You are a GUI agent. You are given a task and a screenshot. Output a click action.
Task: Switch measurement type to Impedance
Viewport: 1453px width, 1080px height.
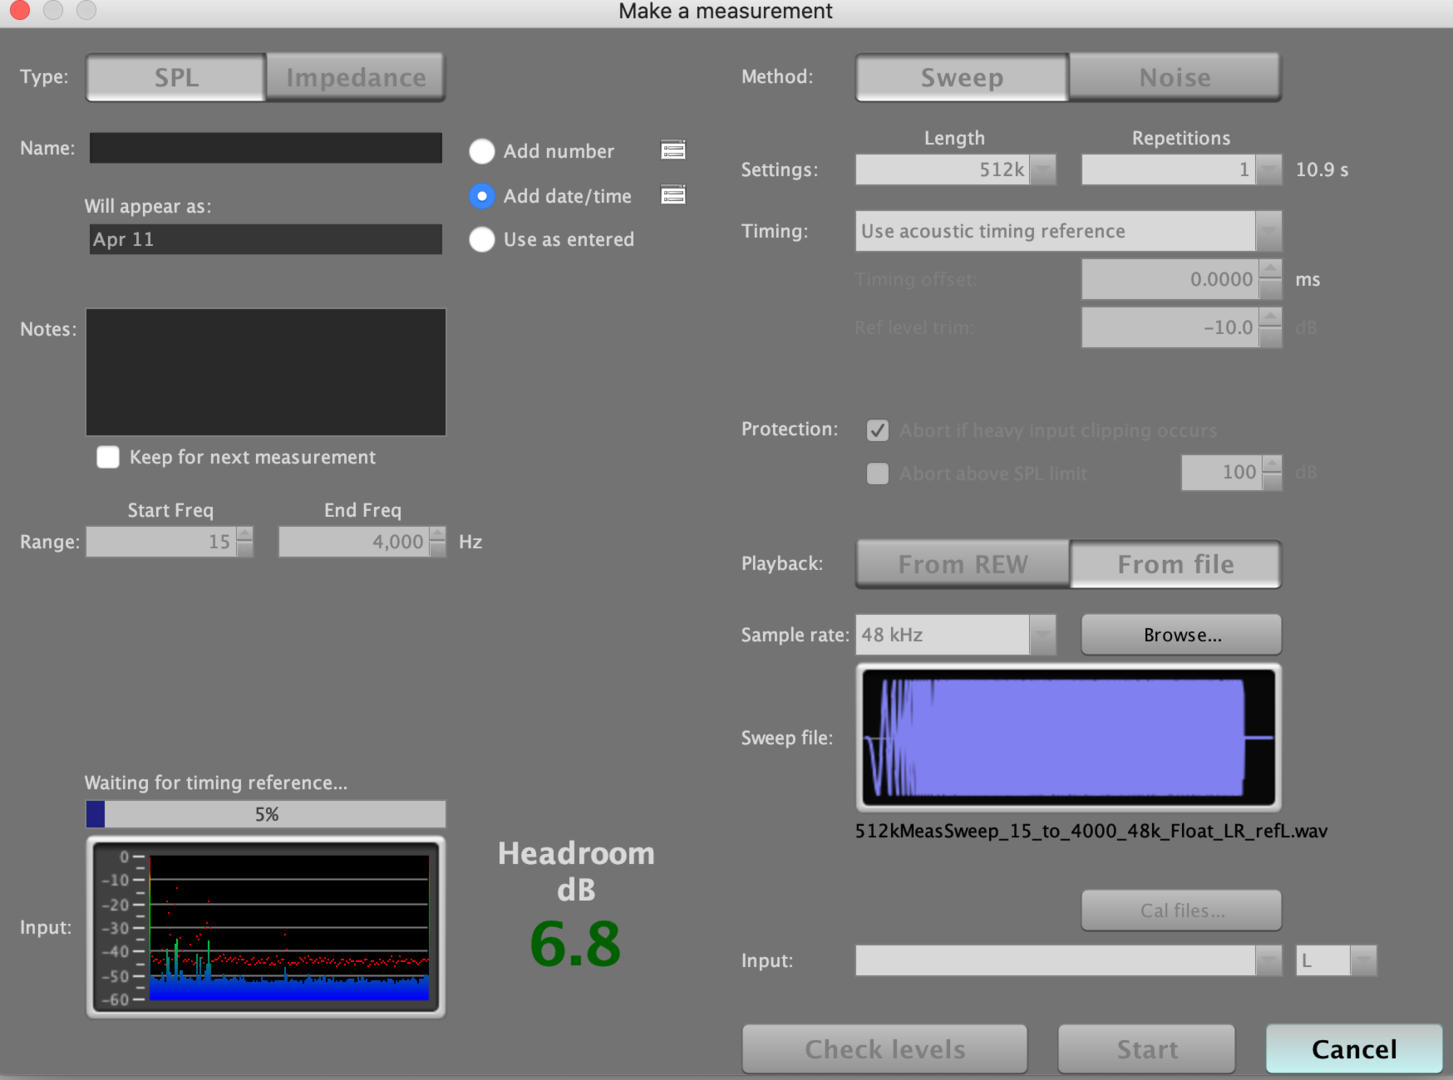(x=355, y=78)
